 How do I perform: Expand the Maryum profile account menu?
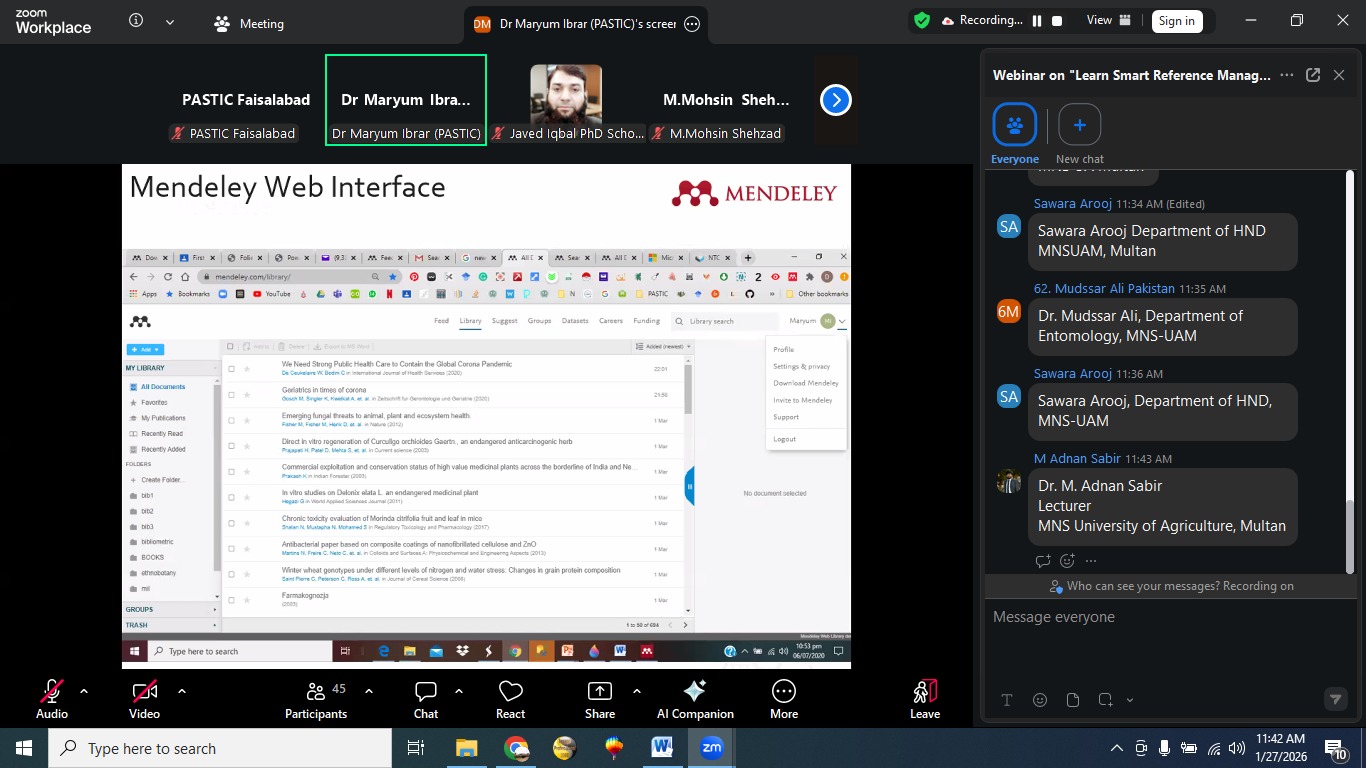840,320
